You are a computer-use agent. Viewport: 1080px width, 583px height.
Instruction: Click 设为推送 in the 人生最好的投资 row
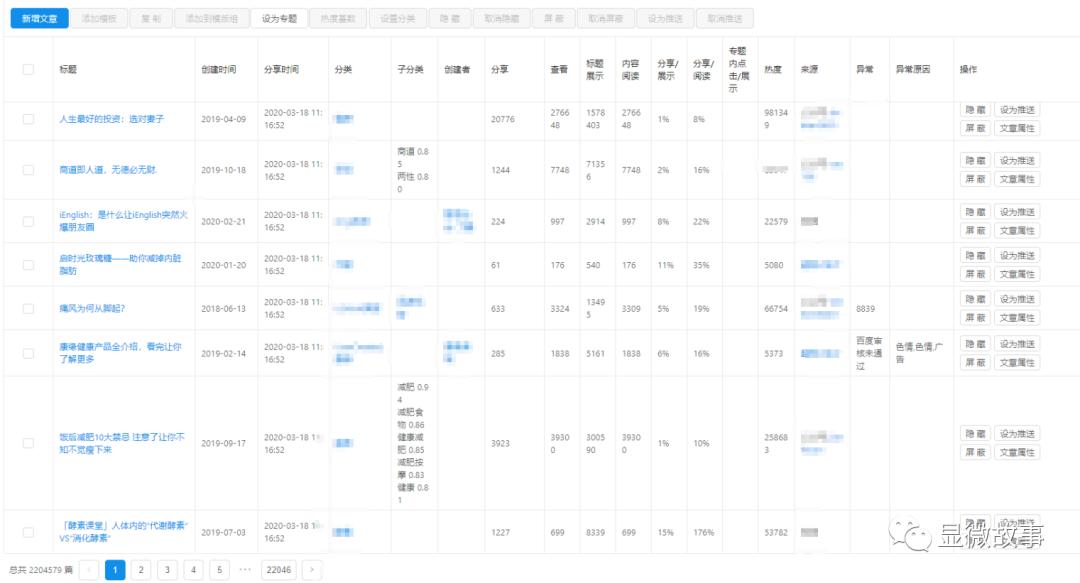click(1017, 110)
